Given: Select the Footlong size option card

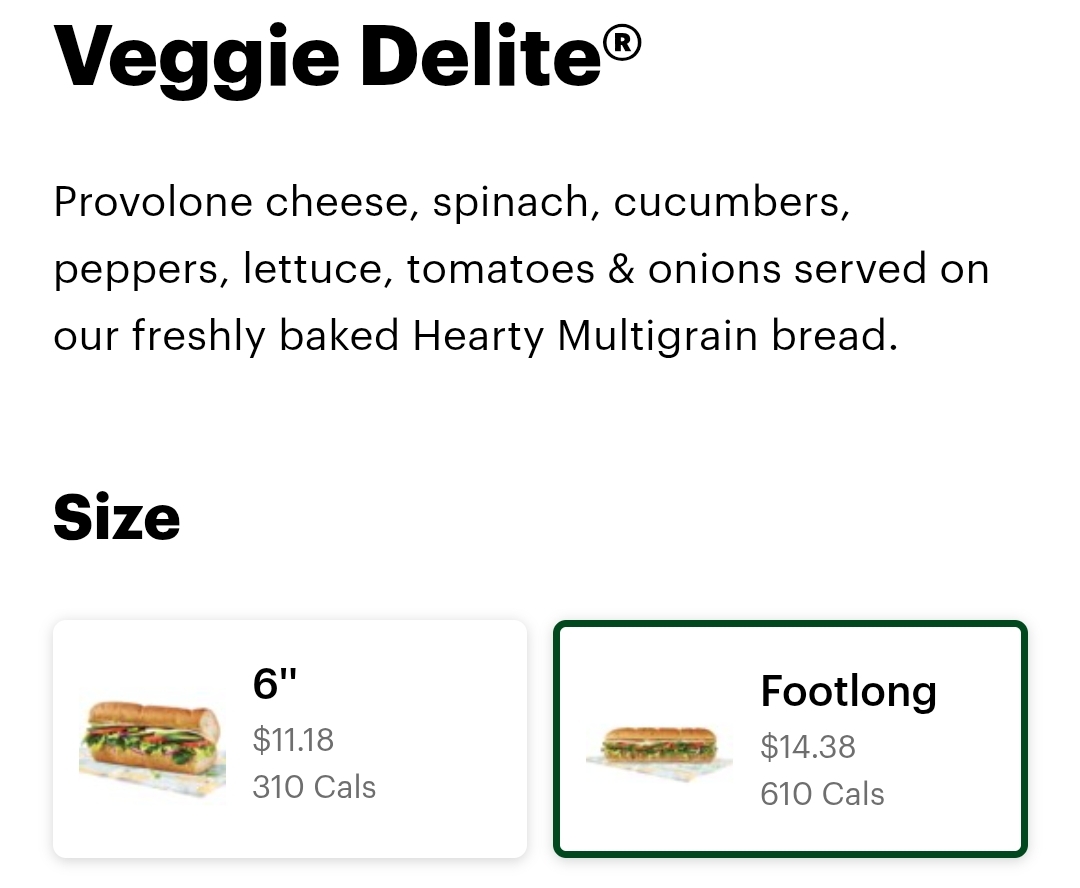Looking at the screenshot, I should (790, 738).
